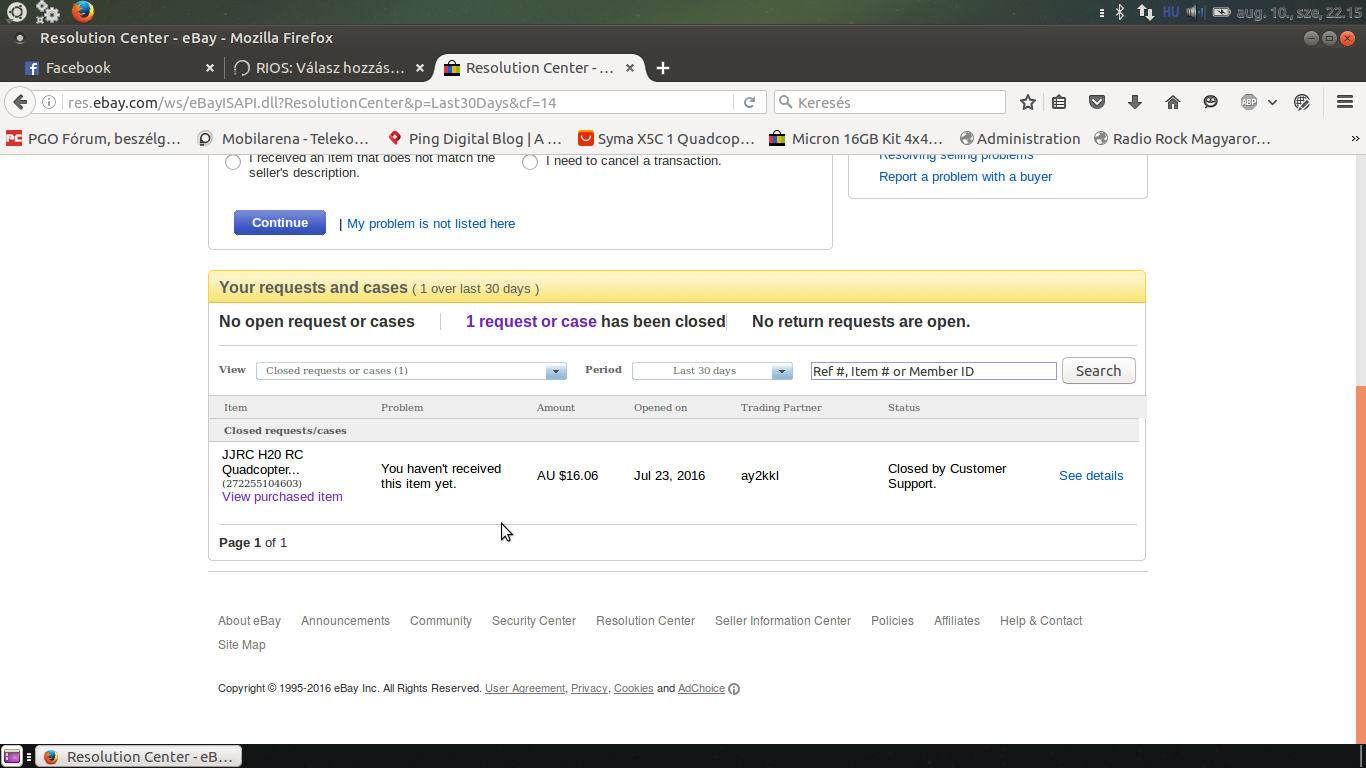The width and height of the screenshot is (1366, 768).
Task: Open Mobilarena bookmark
Action: pos(283,139)
